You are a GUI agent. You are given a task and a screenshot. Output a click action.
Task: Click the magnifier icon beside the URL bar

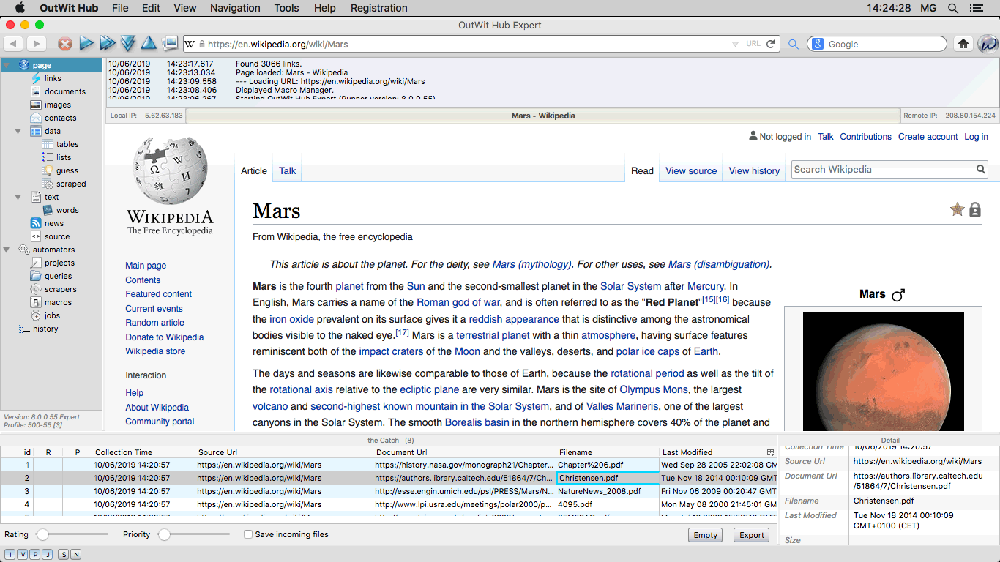click(x=793, y=44)
